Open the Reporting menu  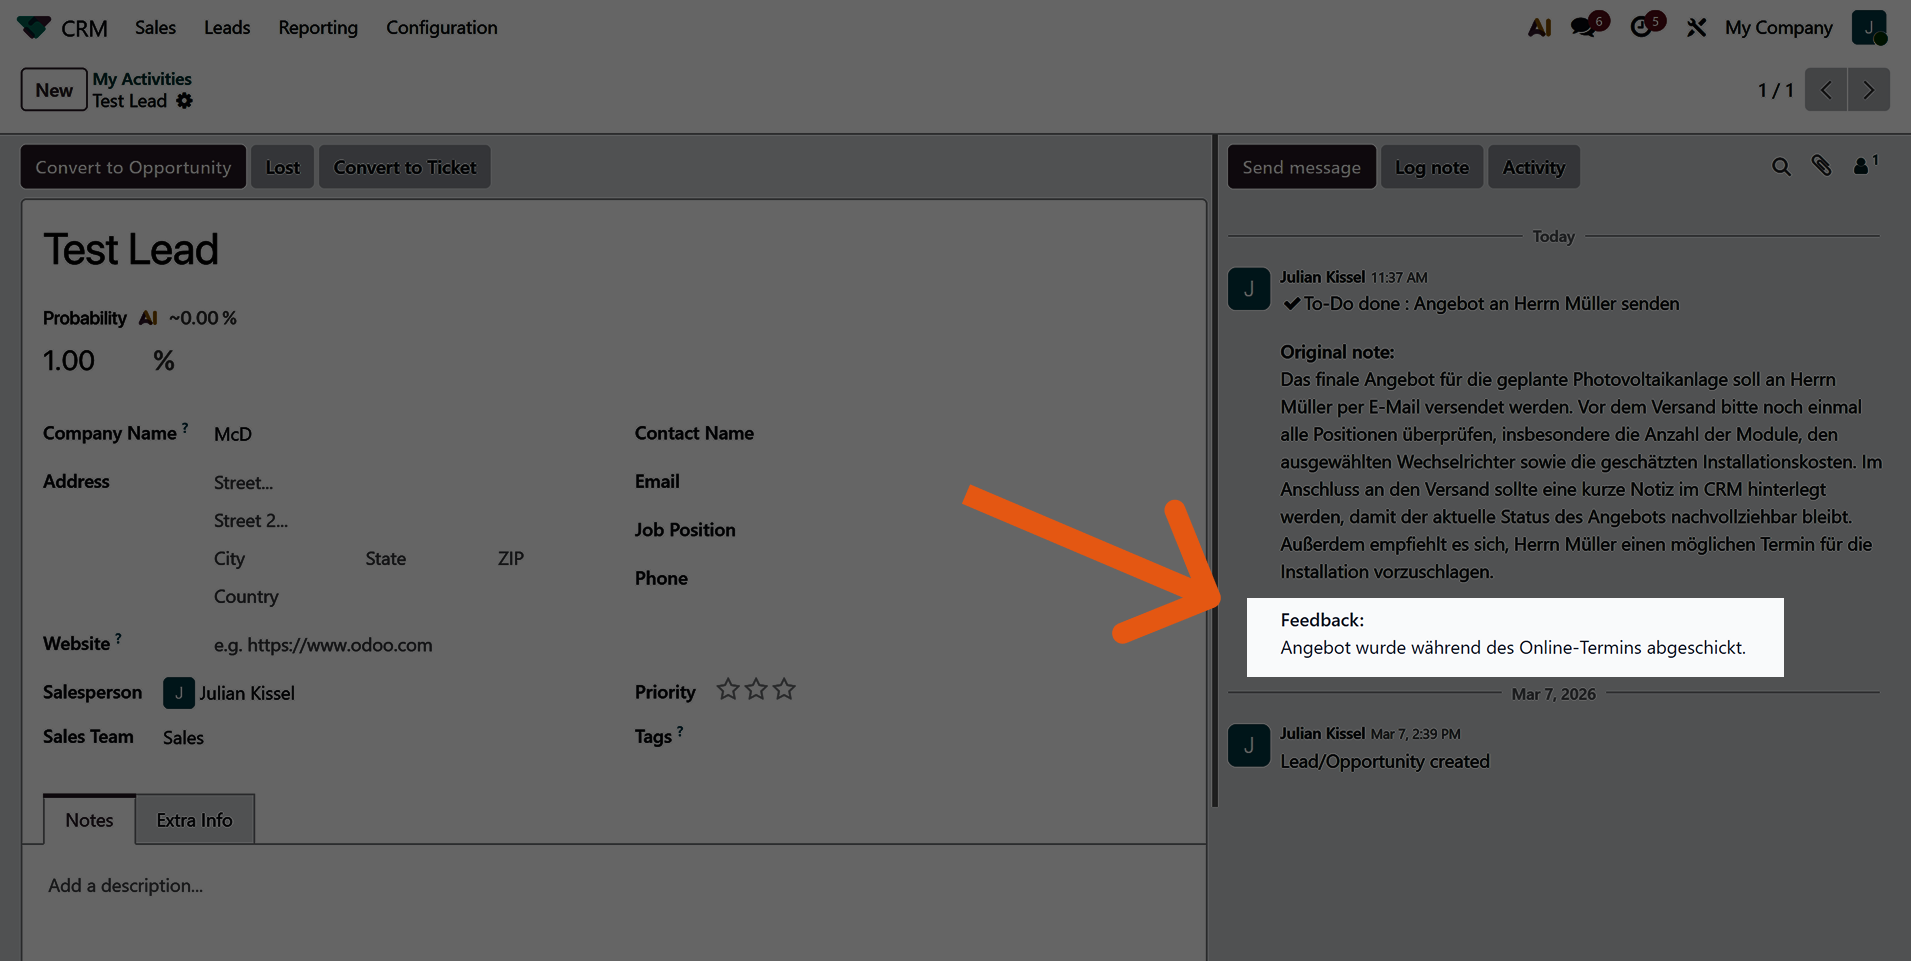click(x=317, y=28)
